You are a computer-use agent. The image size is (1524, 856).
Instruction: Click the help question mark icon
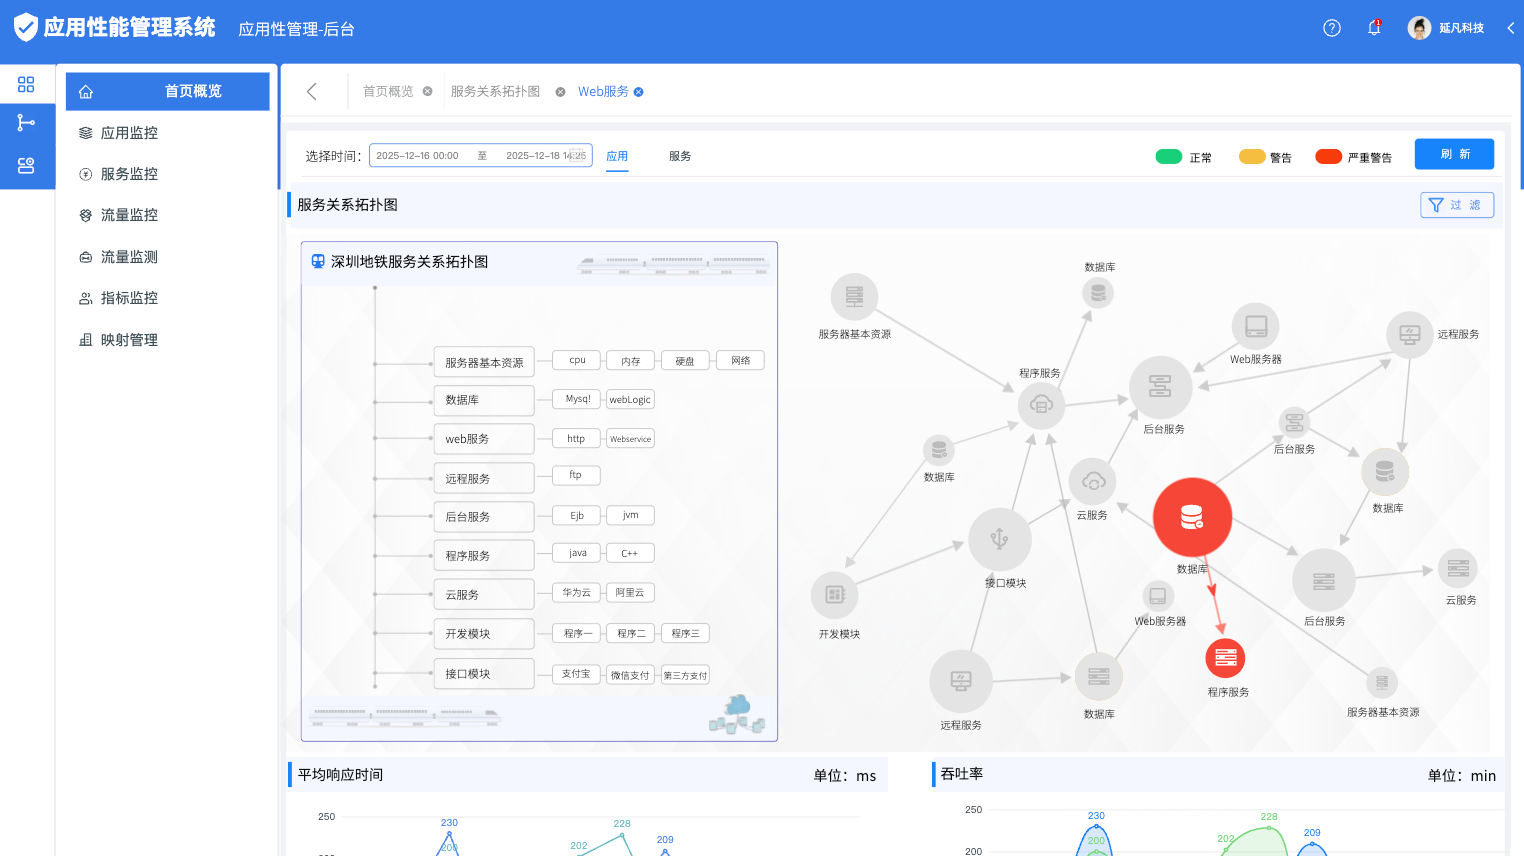1331,28
